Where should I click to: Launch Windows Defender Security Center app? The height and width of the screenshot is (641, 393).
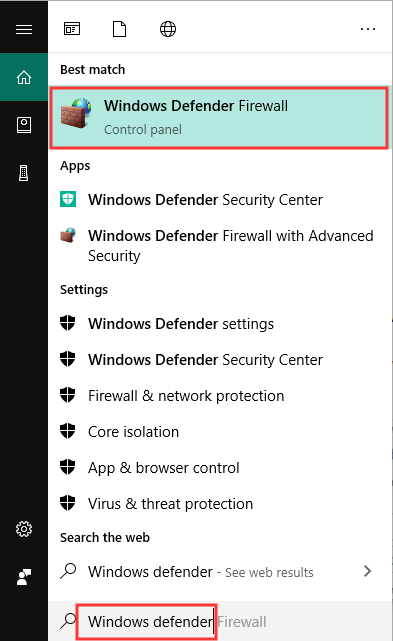pyautogui.click(x=219, y=200)
